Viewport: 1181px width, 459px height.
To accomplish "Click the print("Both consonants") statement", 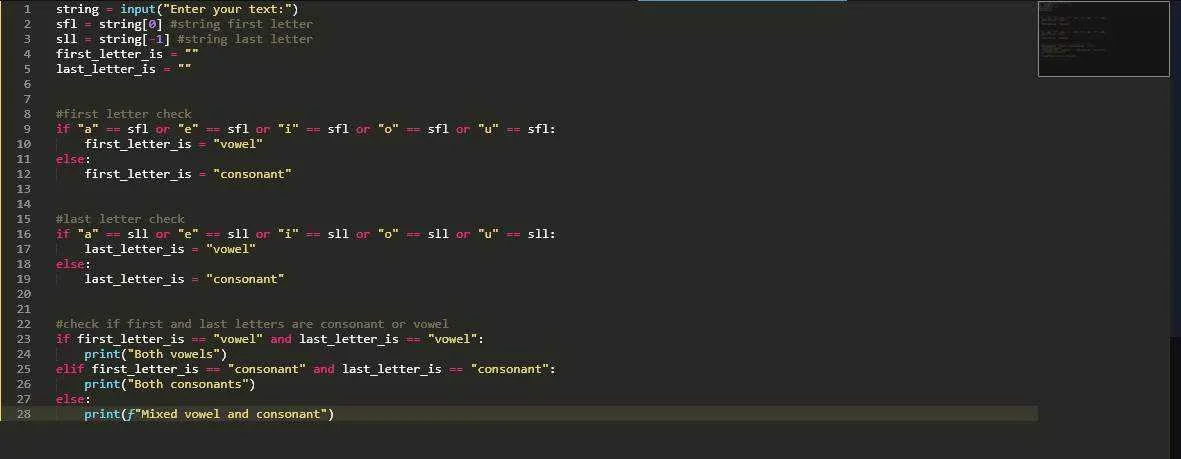I will coord(170,384).
